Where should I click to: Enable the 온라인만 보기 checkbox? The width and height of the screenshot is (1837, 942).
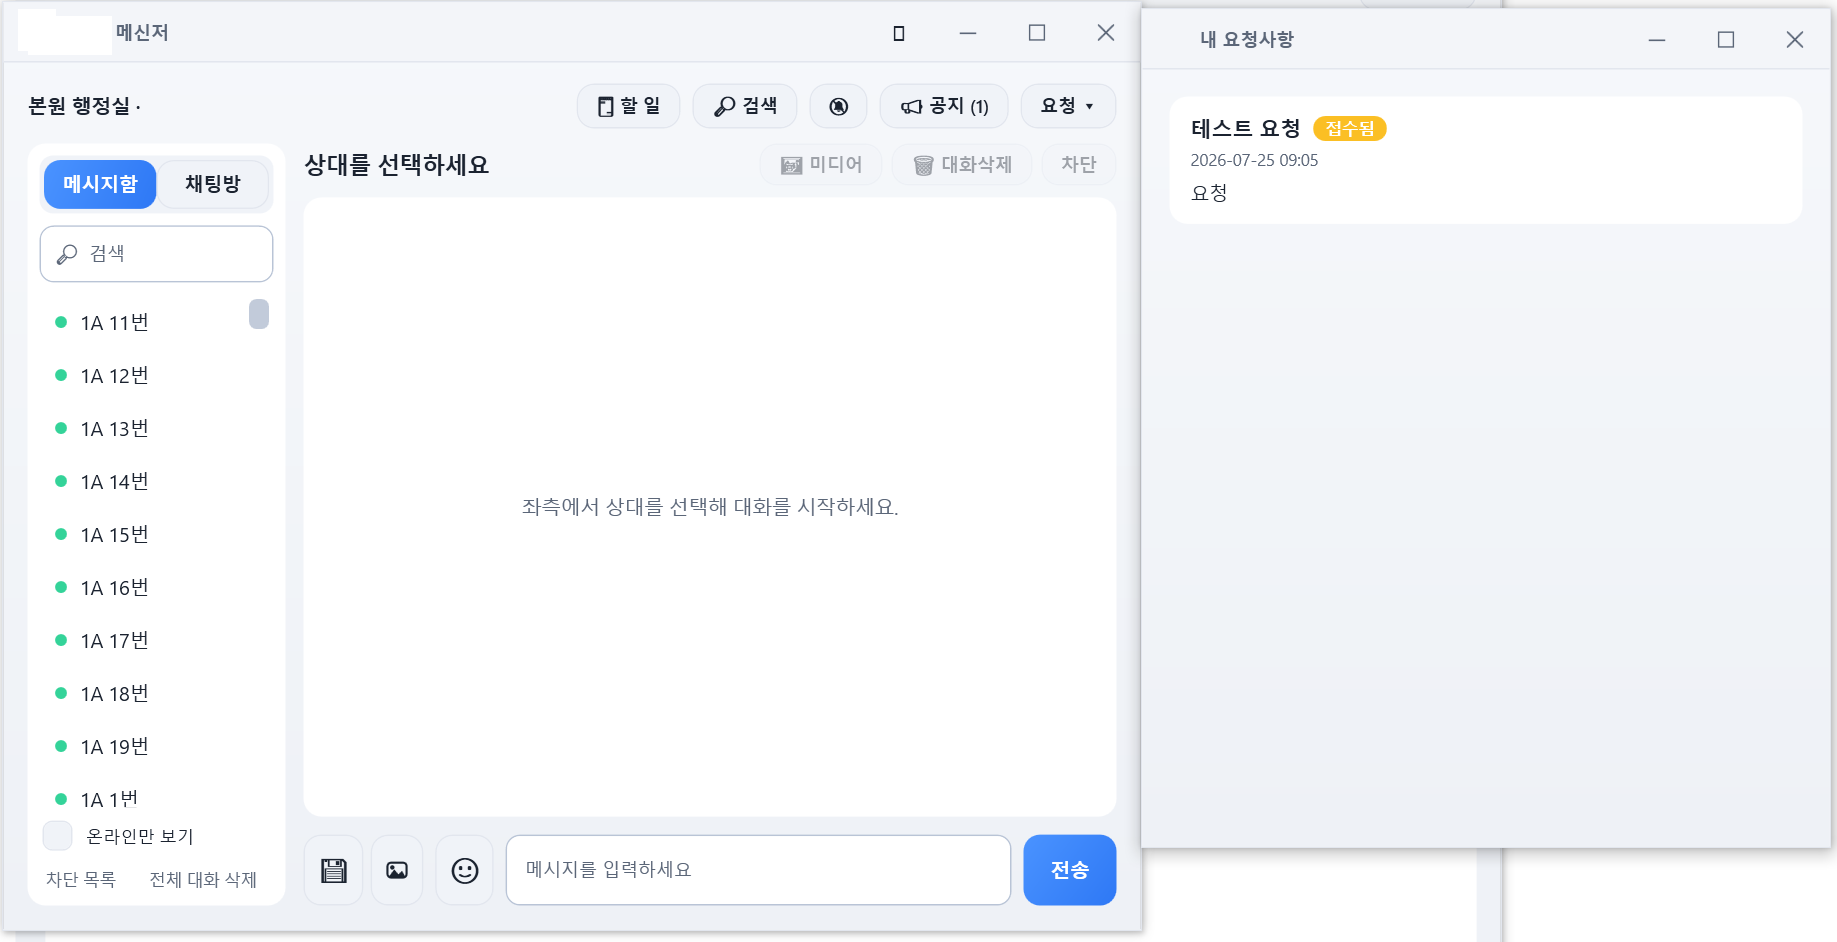58,836
